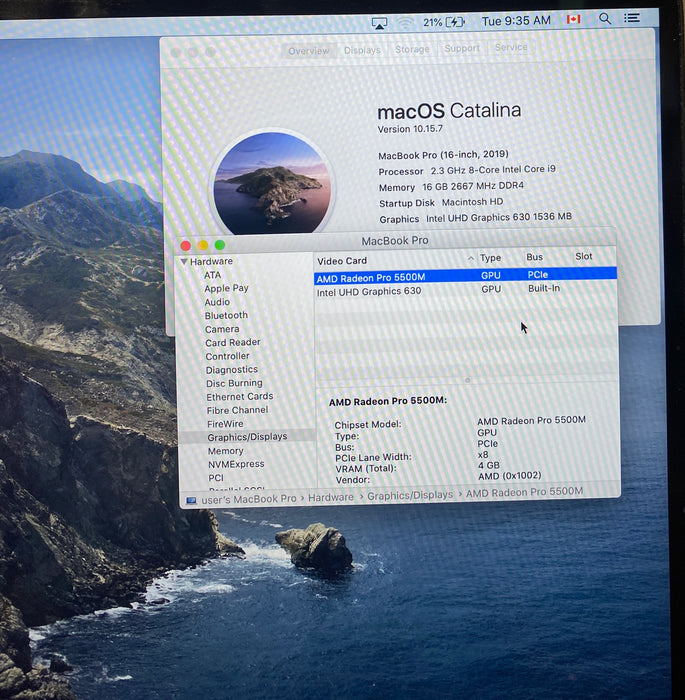685x700 pixels.
Task: Minimize the MacBook Pro window, yellow button
Action: tap(203, 245)
